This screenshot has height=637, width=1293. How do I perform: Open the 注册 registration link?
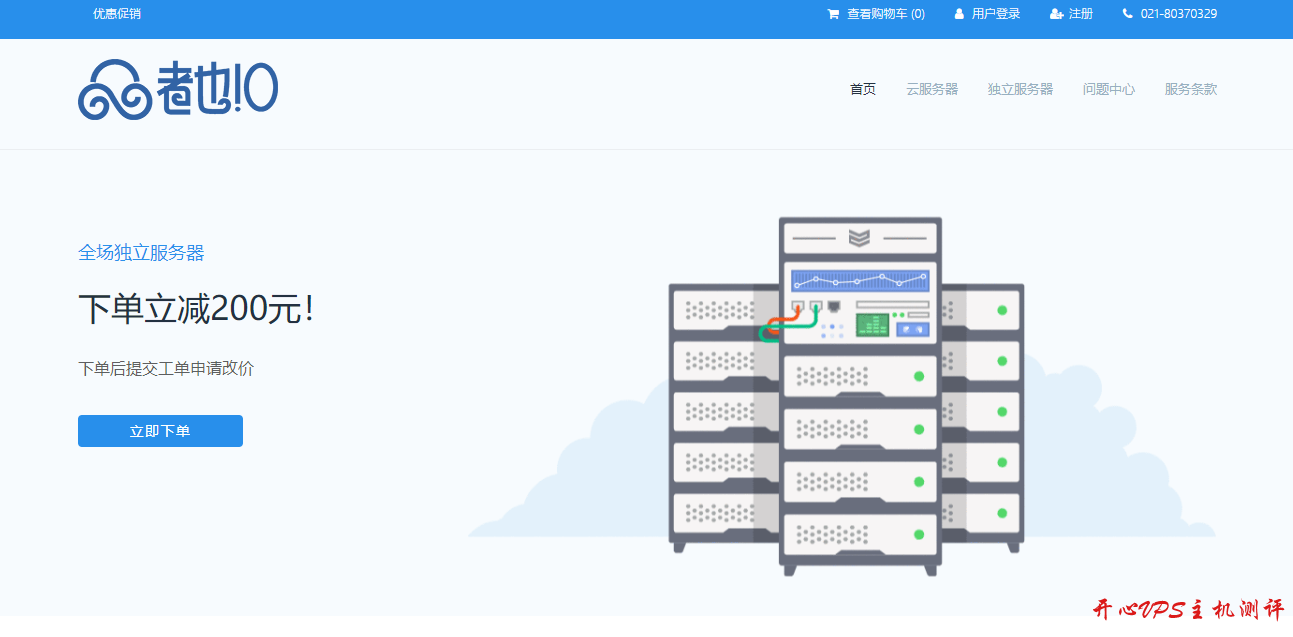click(1080, 14)
